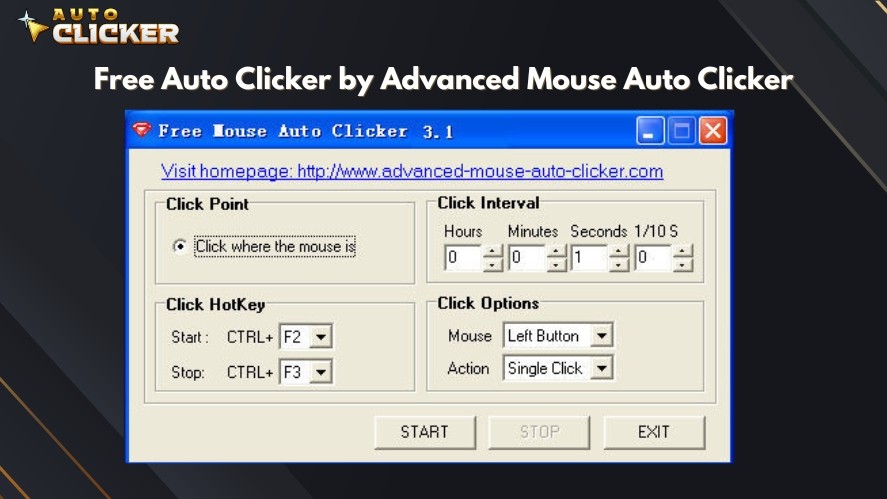
Task: Click the greyed-out STOP button
Action: 539,432
